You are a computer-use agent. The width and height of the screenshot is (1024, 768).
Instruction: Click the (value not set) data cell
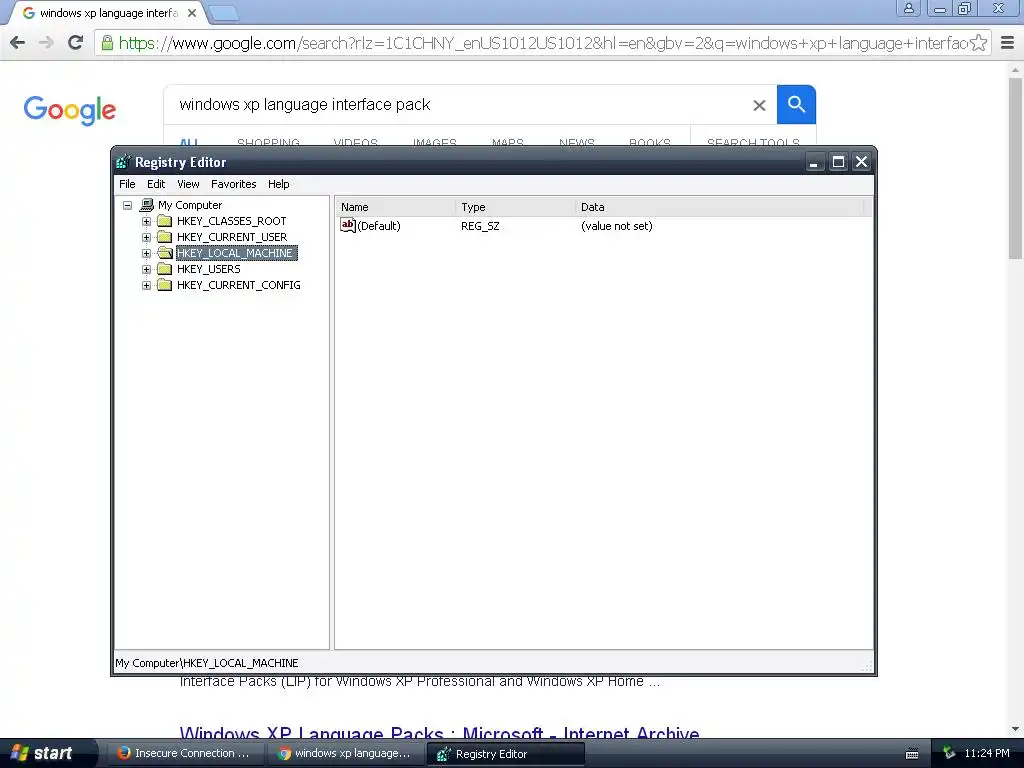(x=616, y=226)
